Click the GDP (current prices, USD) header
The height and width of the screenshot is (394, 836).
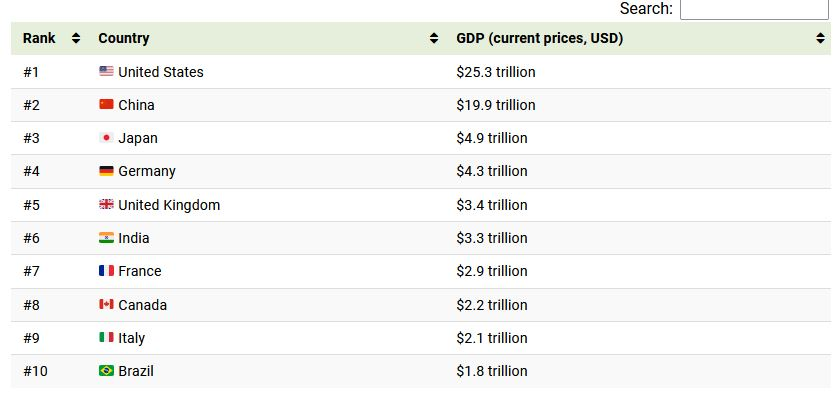(x=540, y=38)
